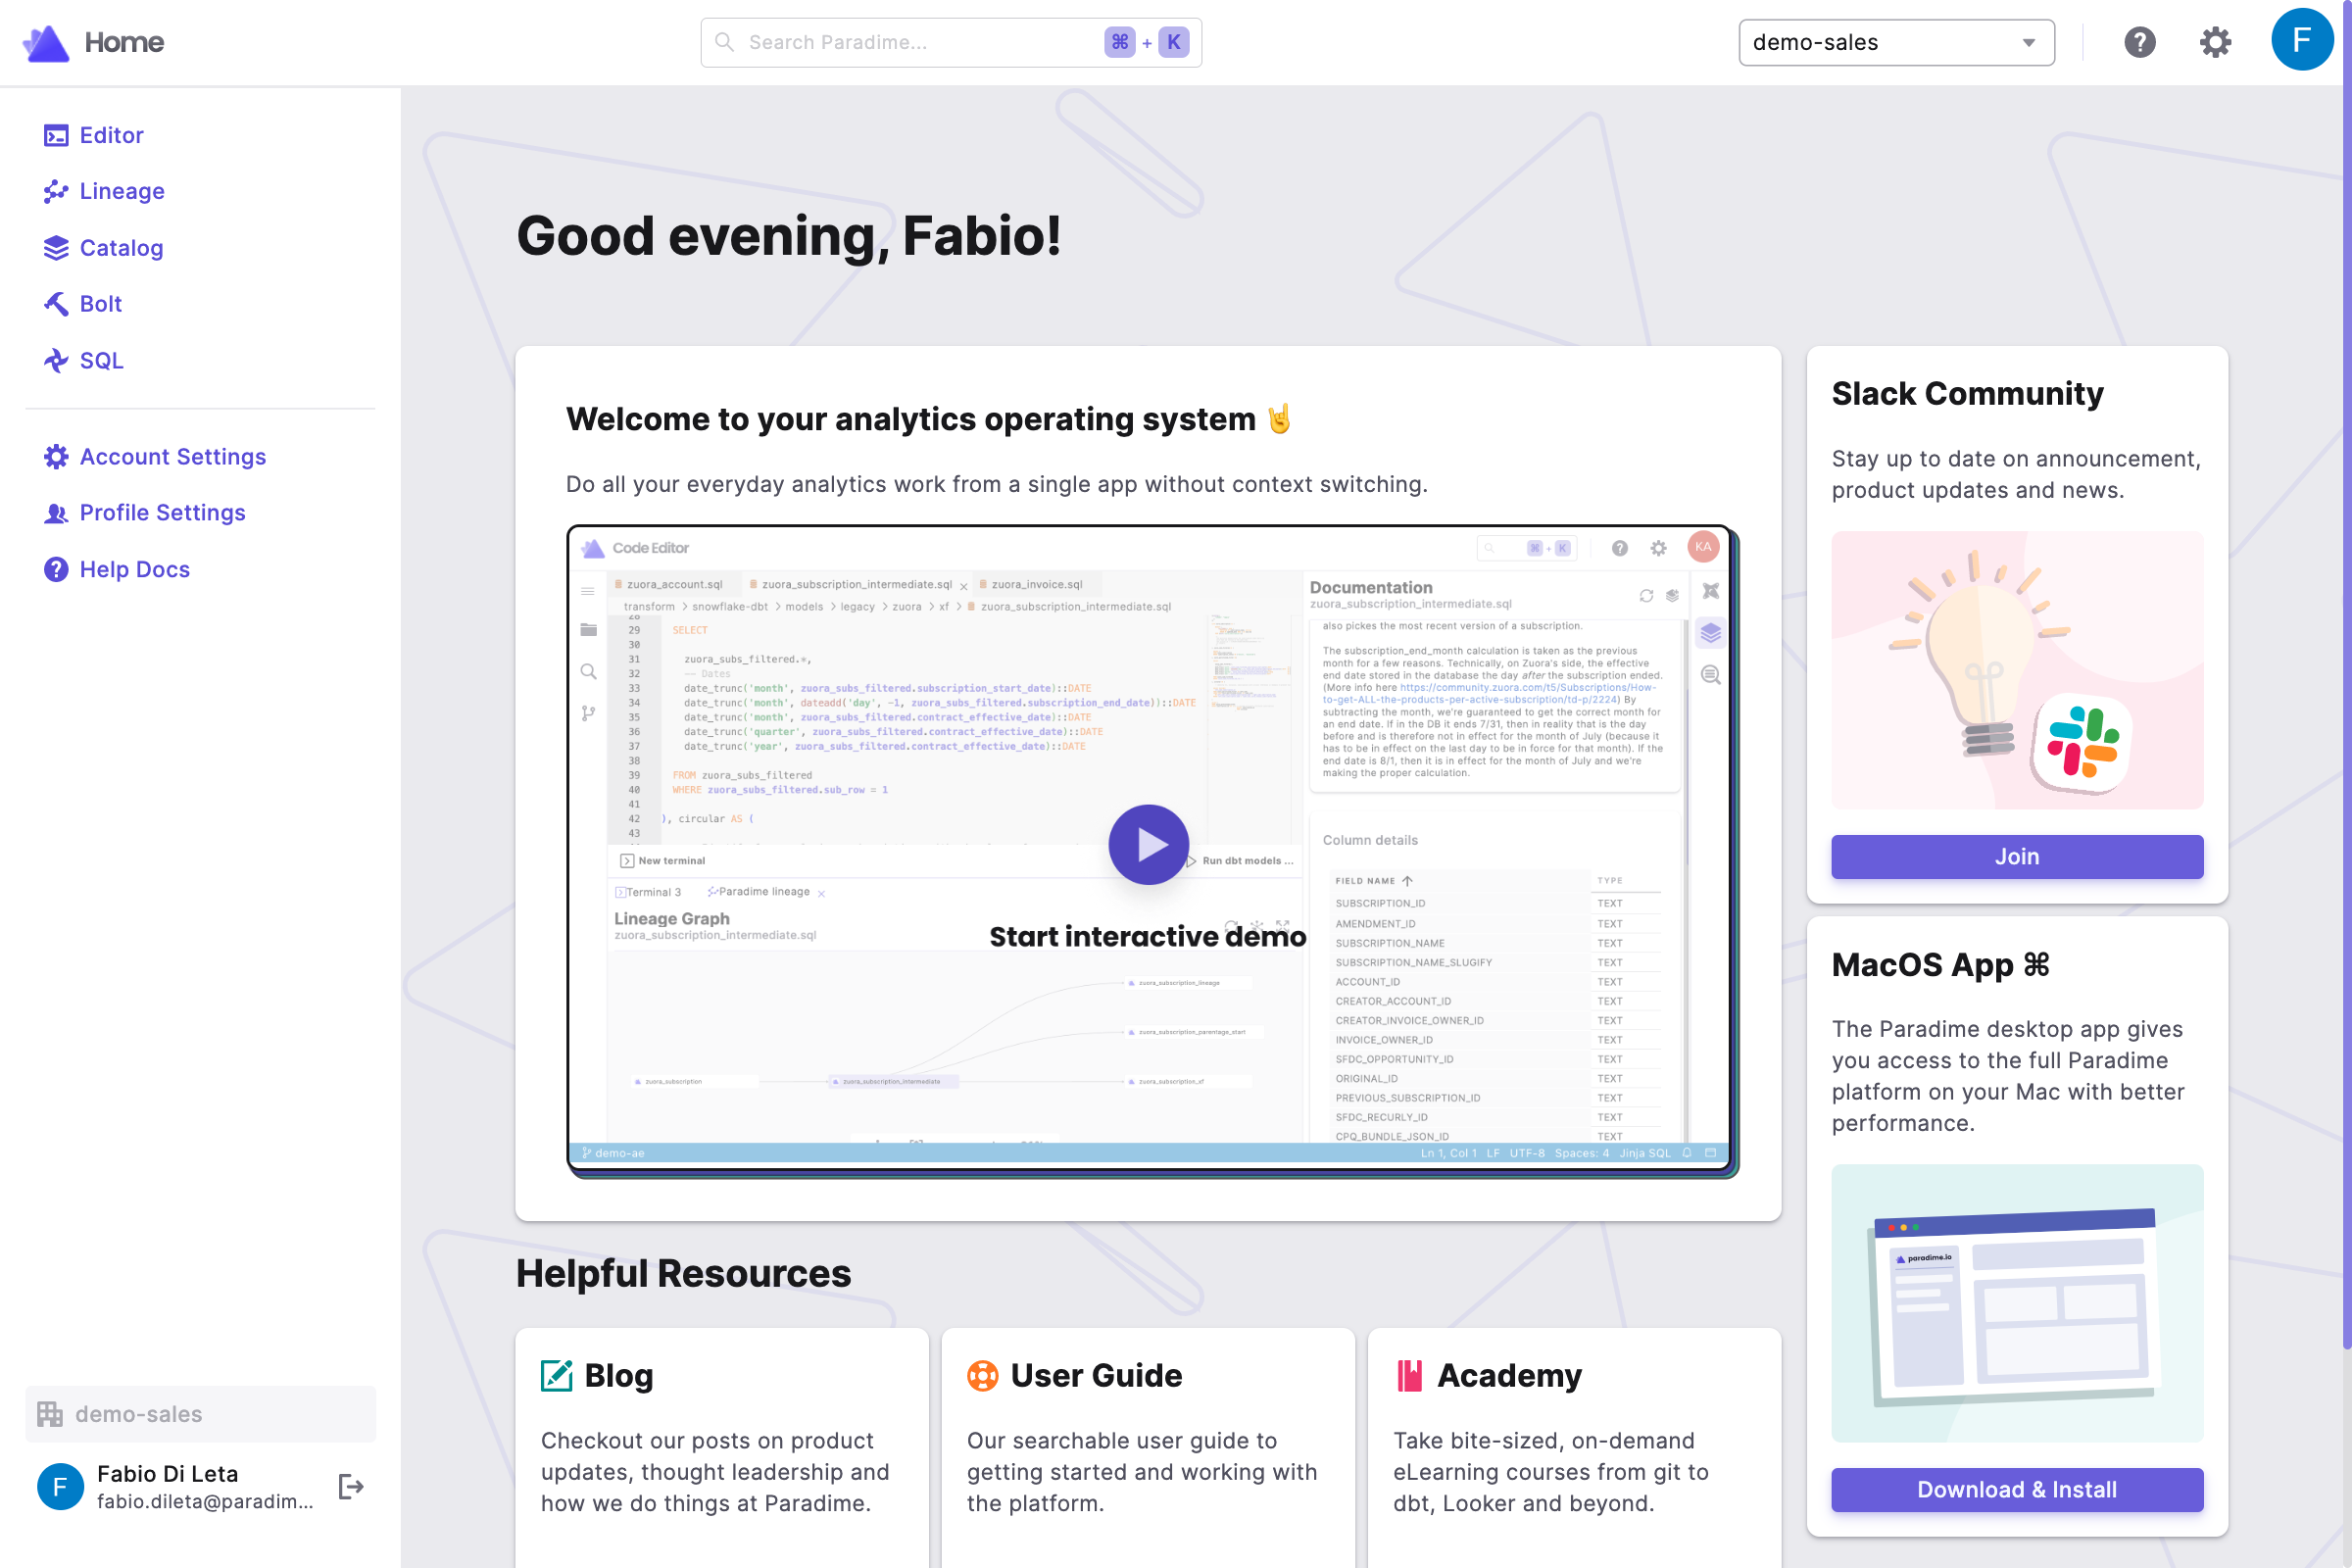Click the question mark help icon
Viewport: 2352px width, 1568px height.
(2140, 42)
